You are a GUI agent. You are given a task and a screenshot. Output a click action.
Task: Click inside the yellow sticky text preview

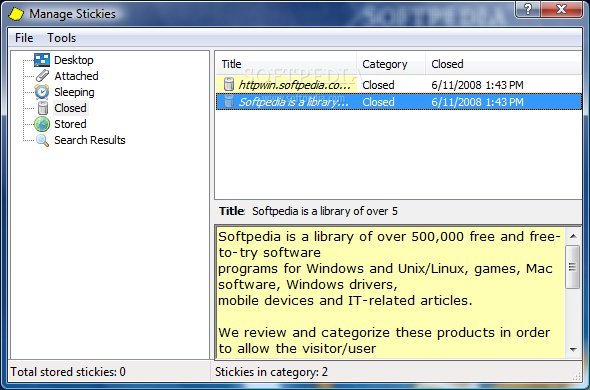tap(390, 292)
